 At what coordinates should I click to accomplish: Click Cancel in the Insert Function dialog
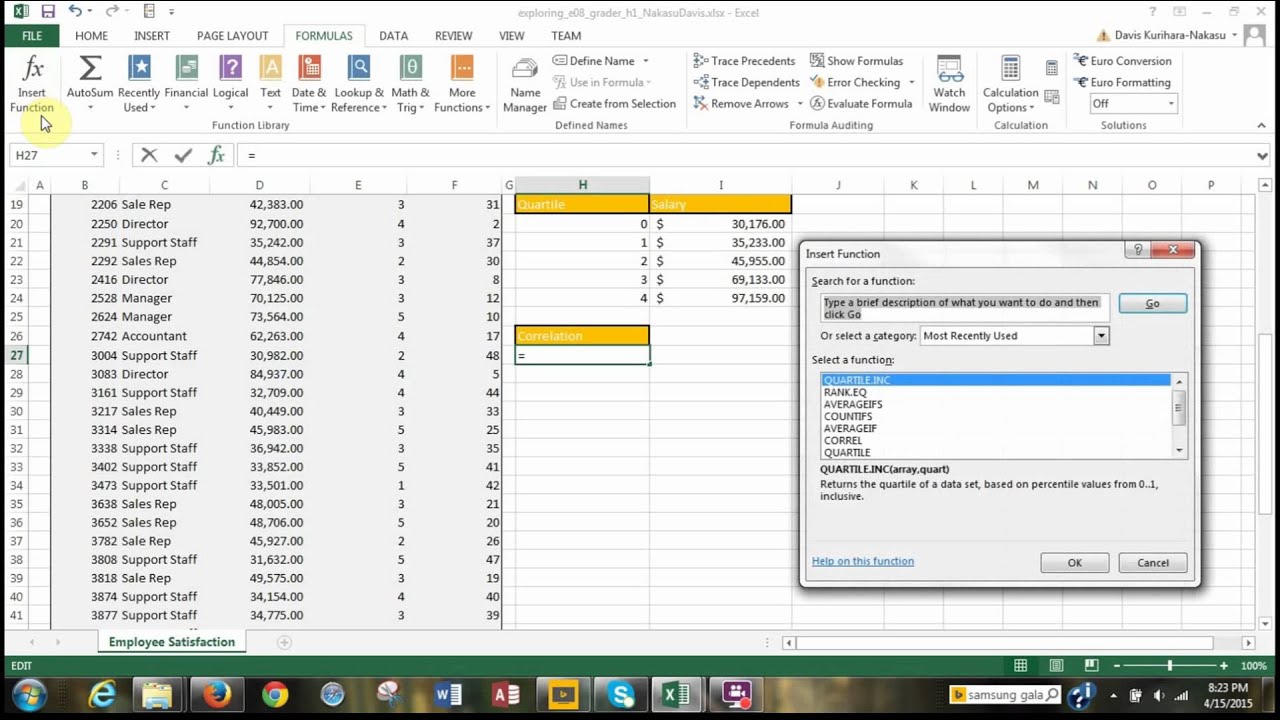tap(1153, 563)
